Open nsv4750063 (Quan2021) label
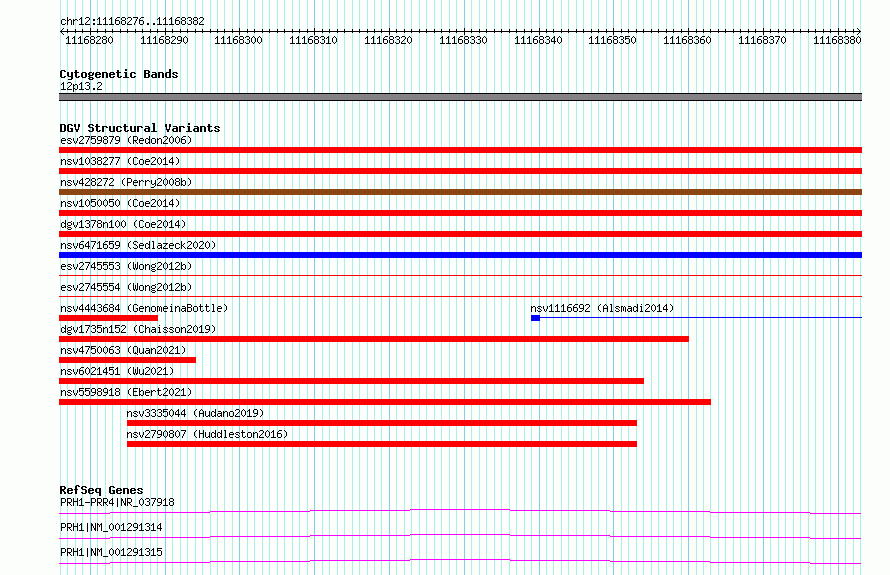Image resolution: width=890 pixels, height=575 pixels. pyautogui.click(x=123, y=350)
